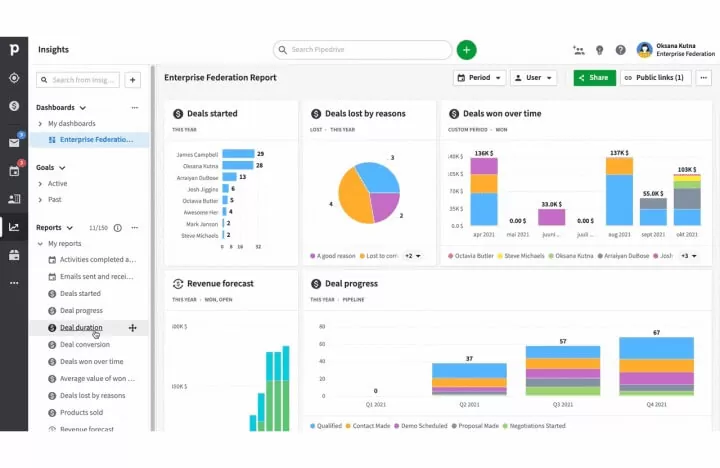Expand the +3 legend dropdown in Deals won
Screen dimensions: 720x468
pyautogui.click(x=688, y=256)
